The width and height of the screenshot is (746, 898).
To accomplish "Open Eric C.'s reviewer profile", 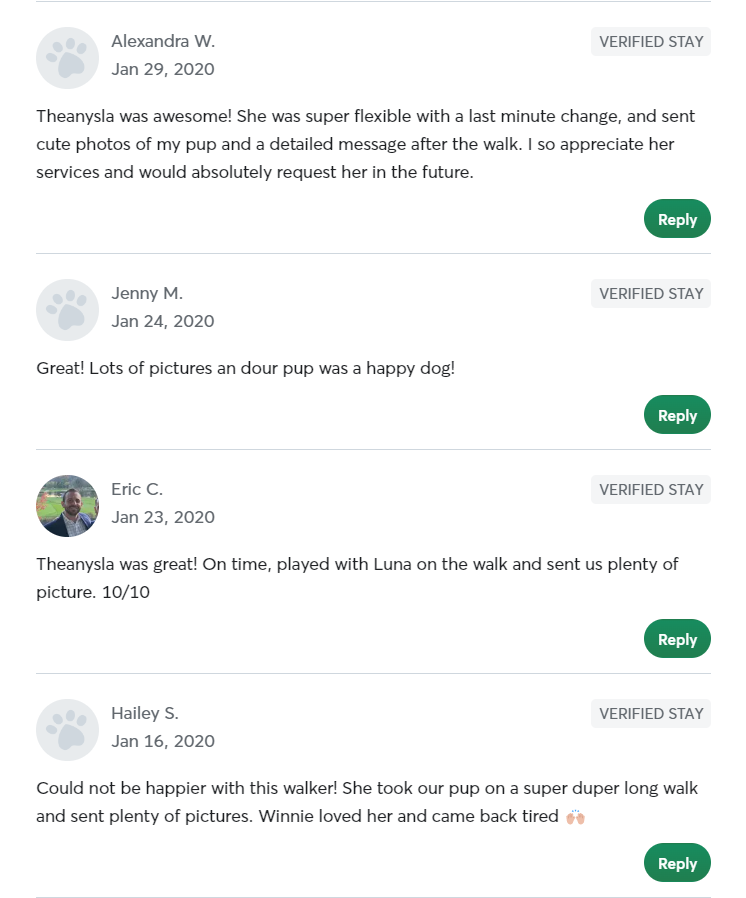I will (137, 489).
